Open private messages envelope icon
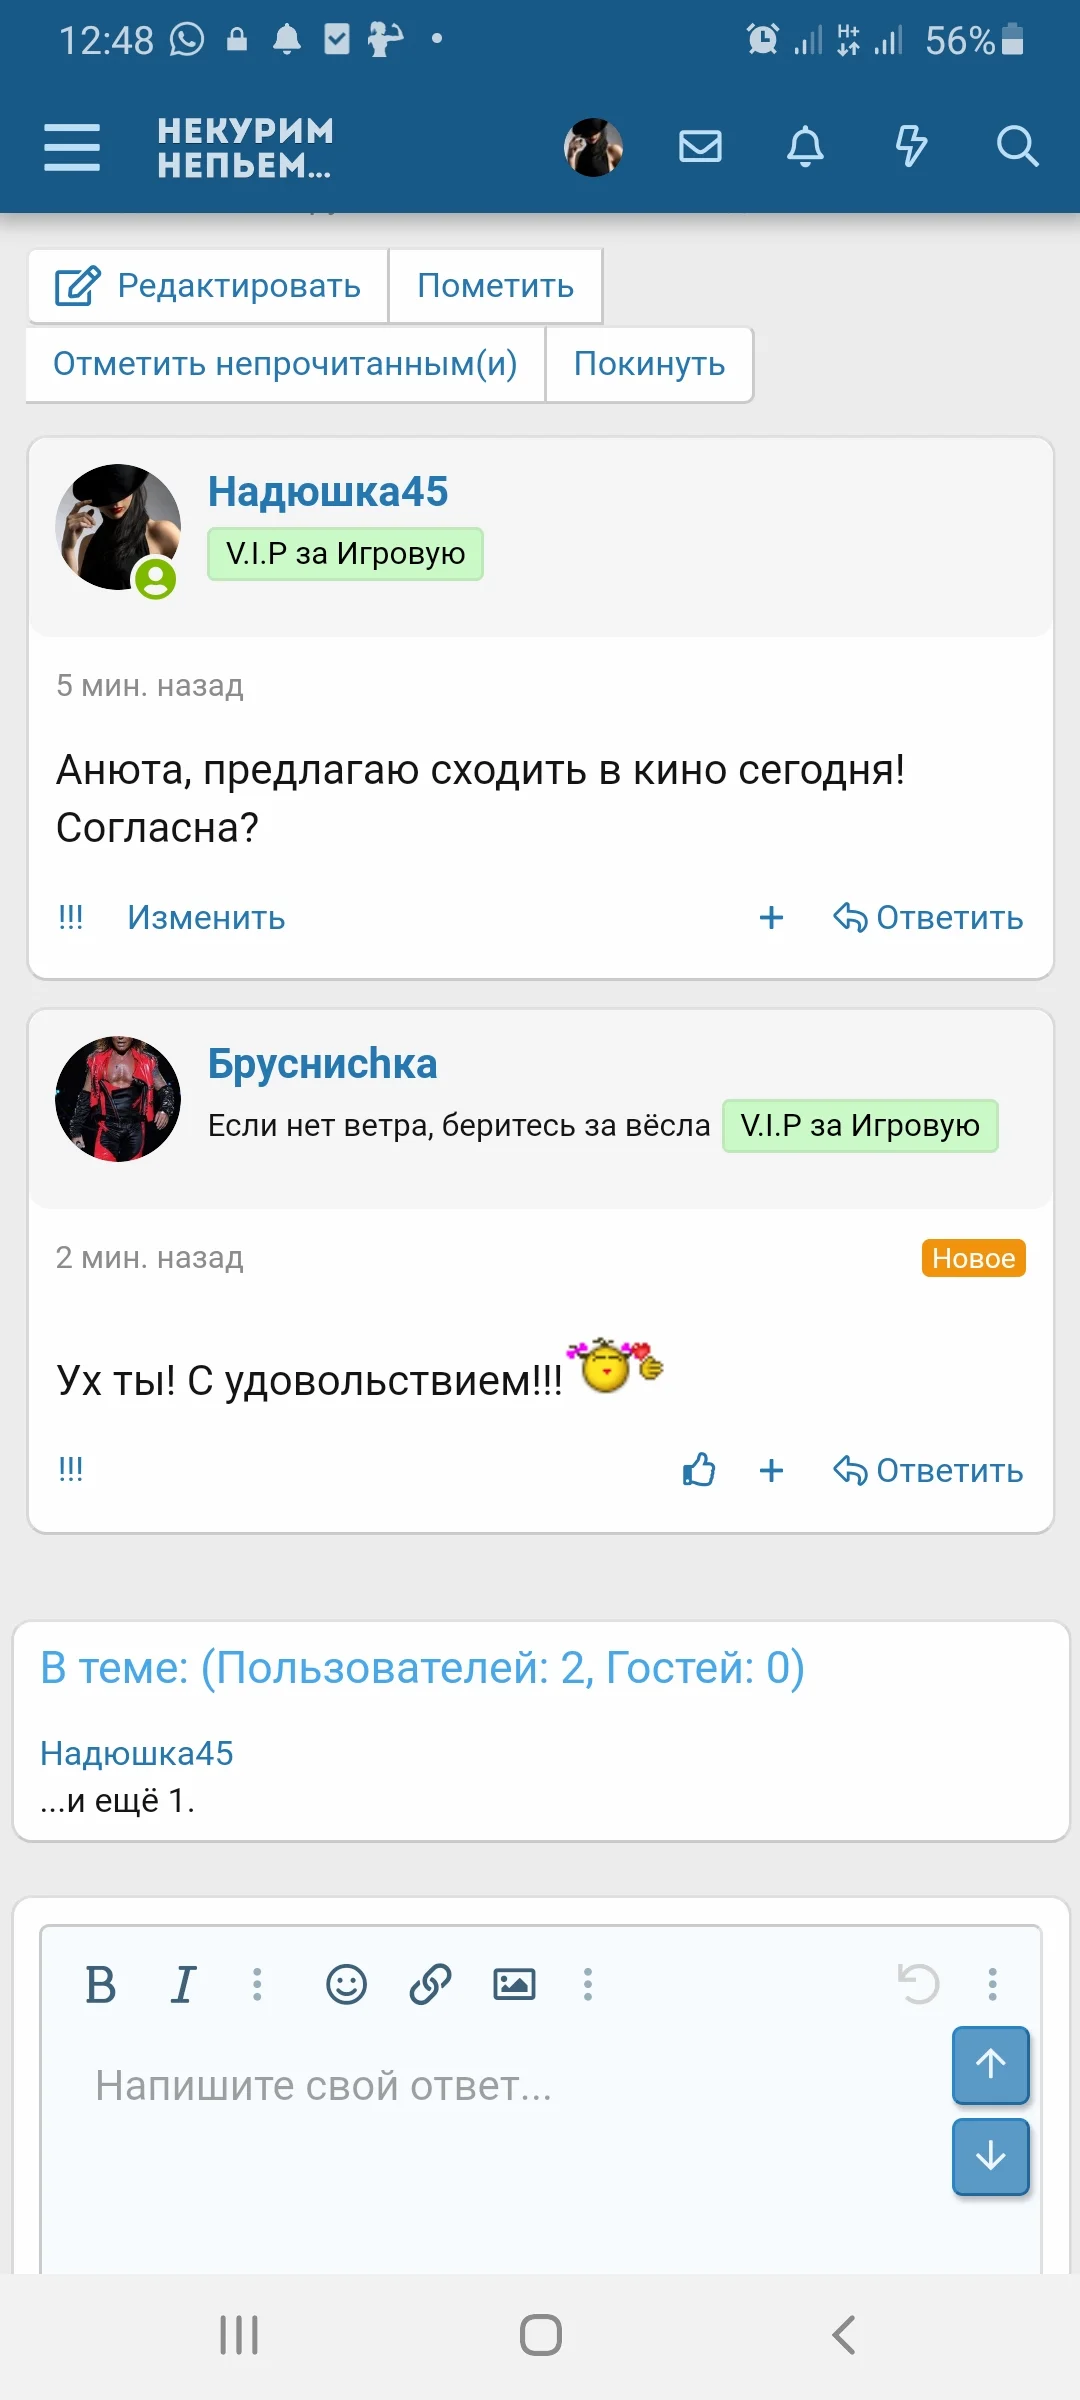 [700, 147]
